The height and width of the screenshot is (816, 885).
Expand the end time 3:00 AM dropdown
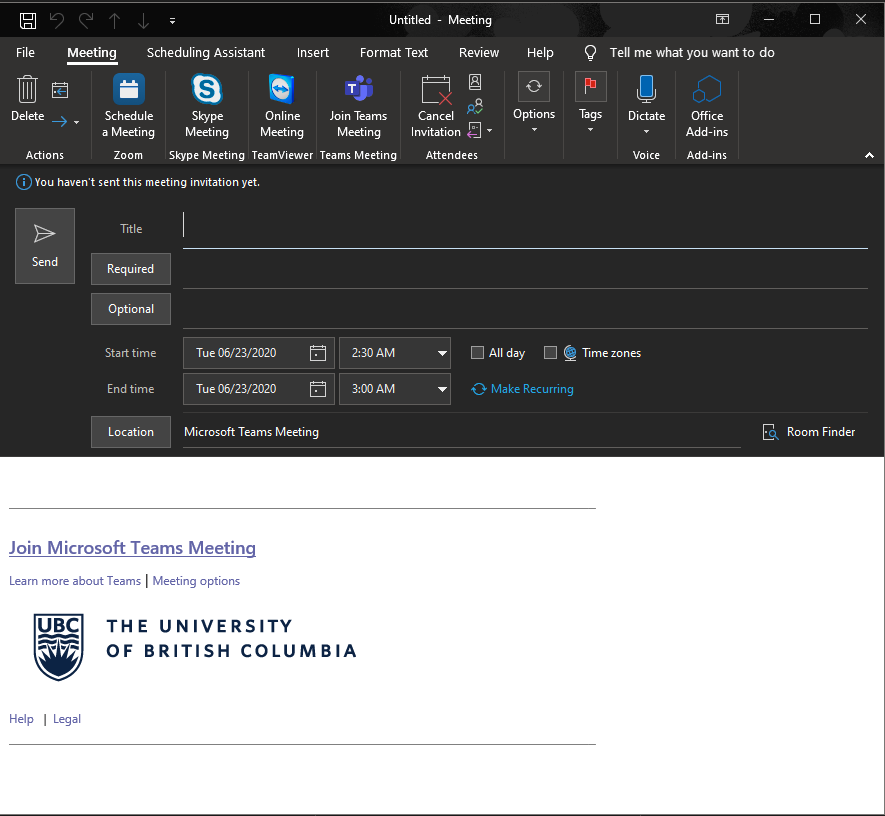click(x=442, y=389)
